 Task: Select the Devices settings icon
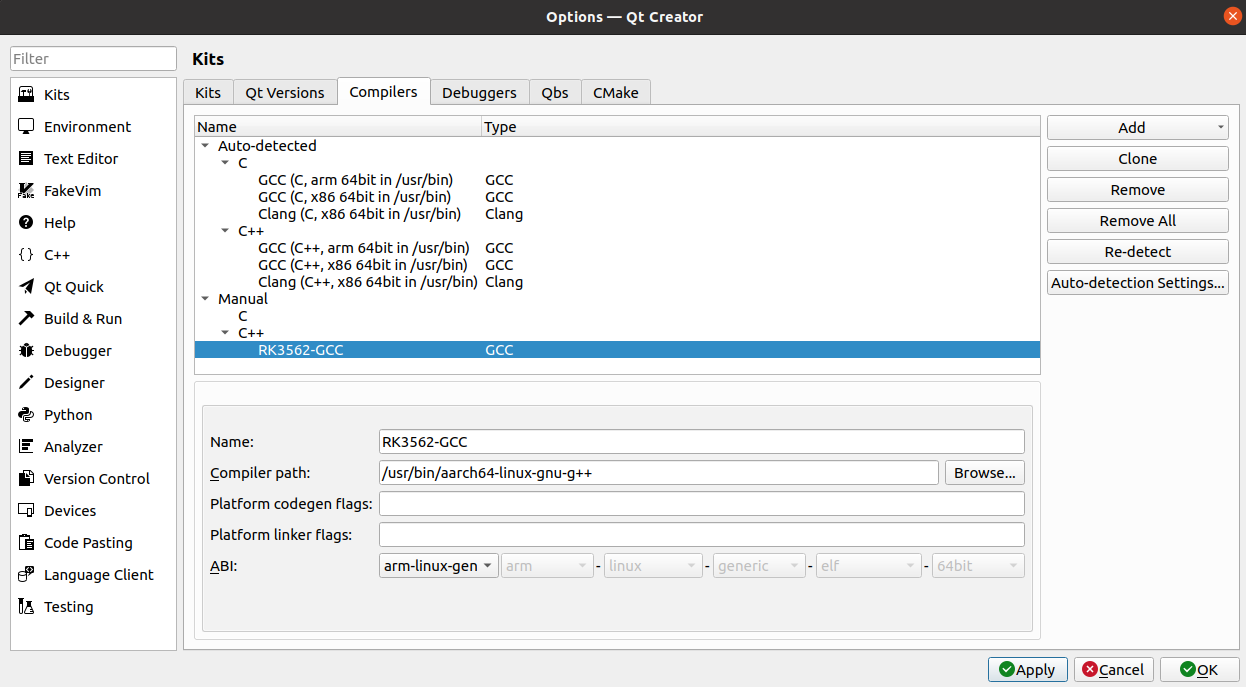26,510
